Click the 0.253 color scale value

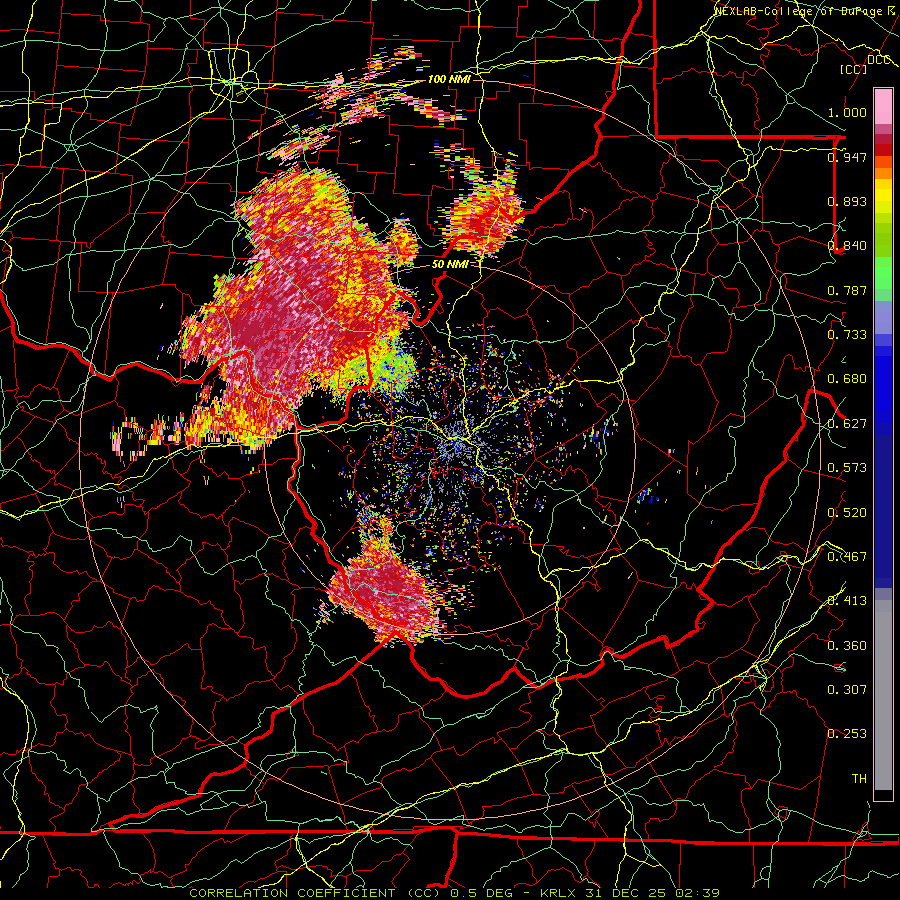[847, 734]
